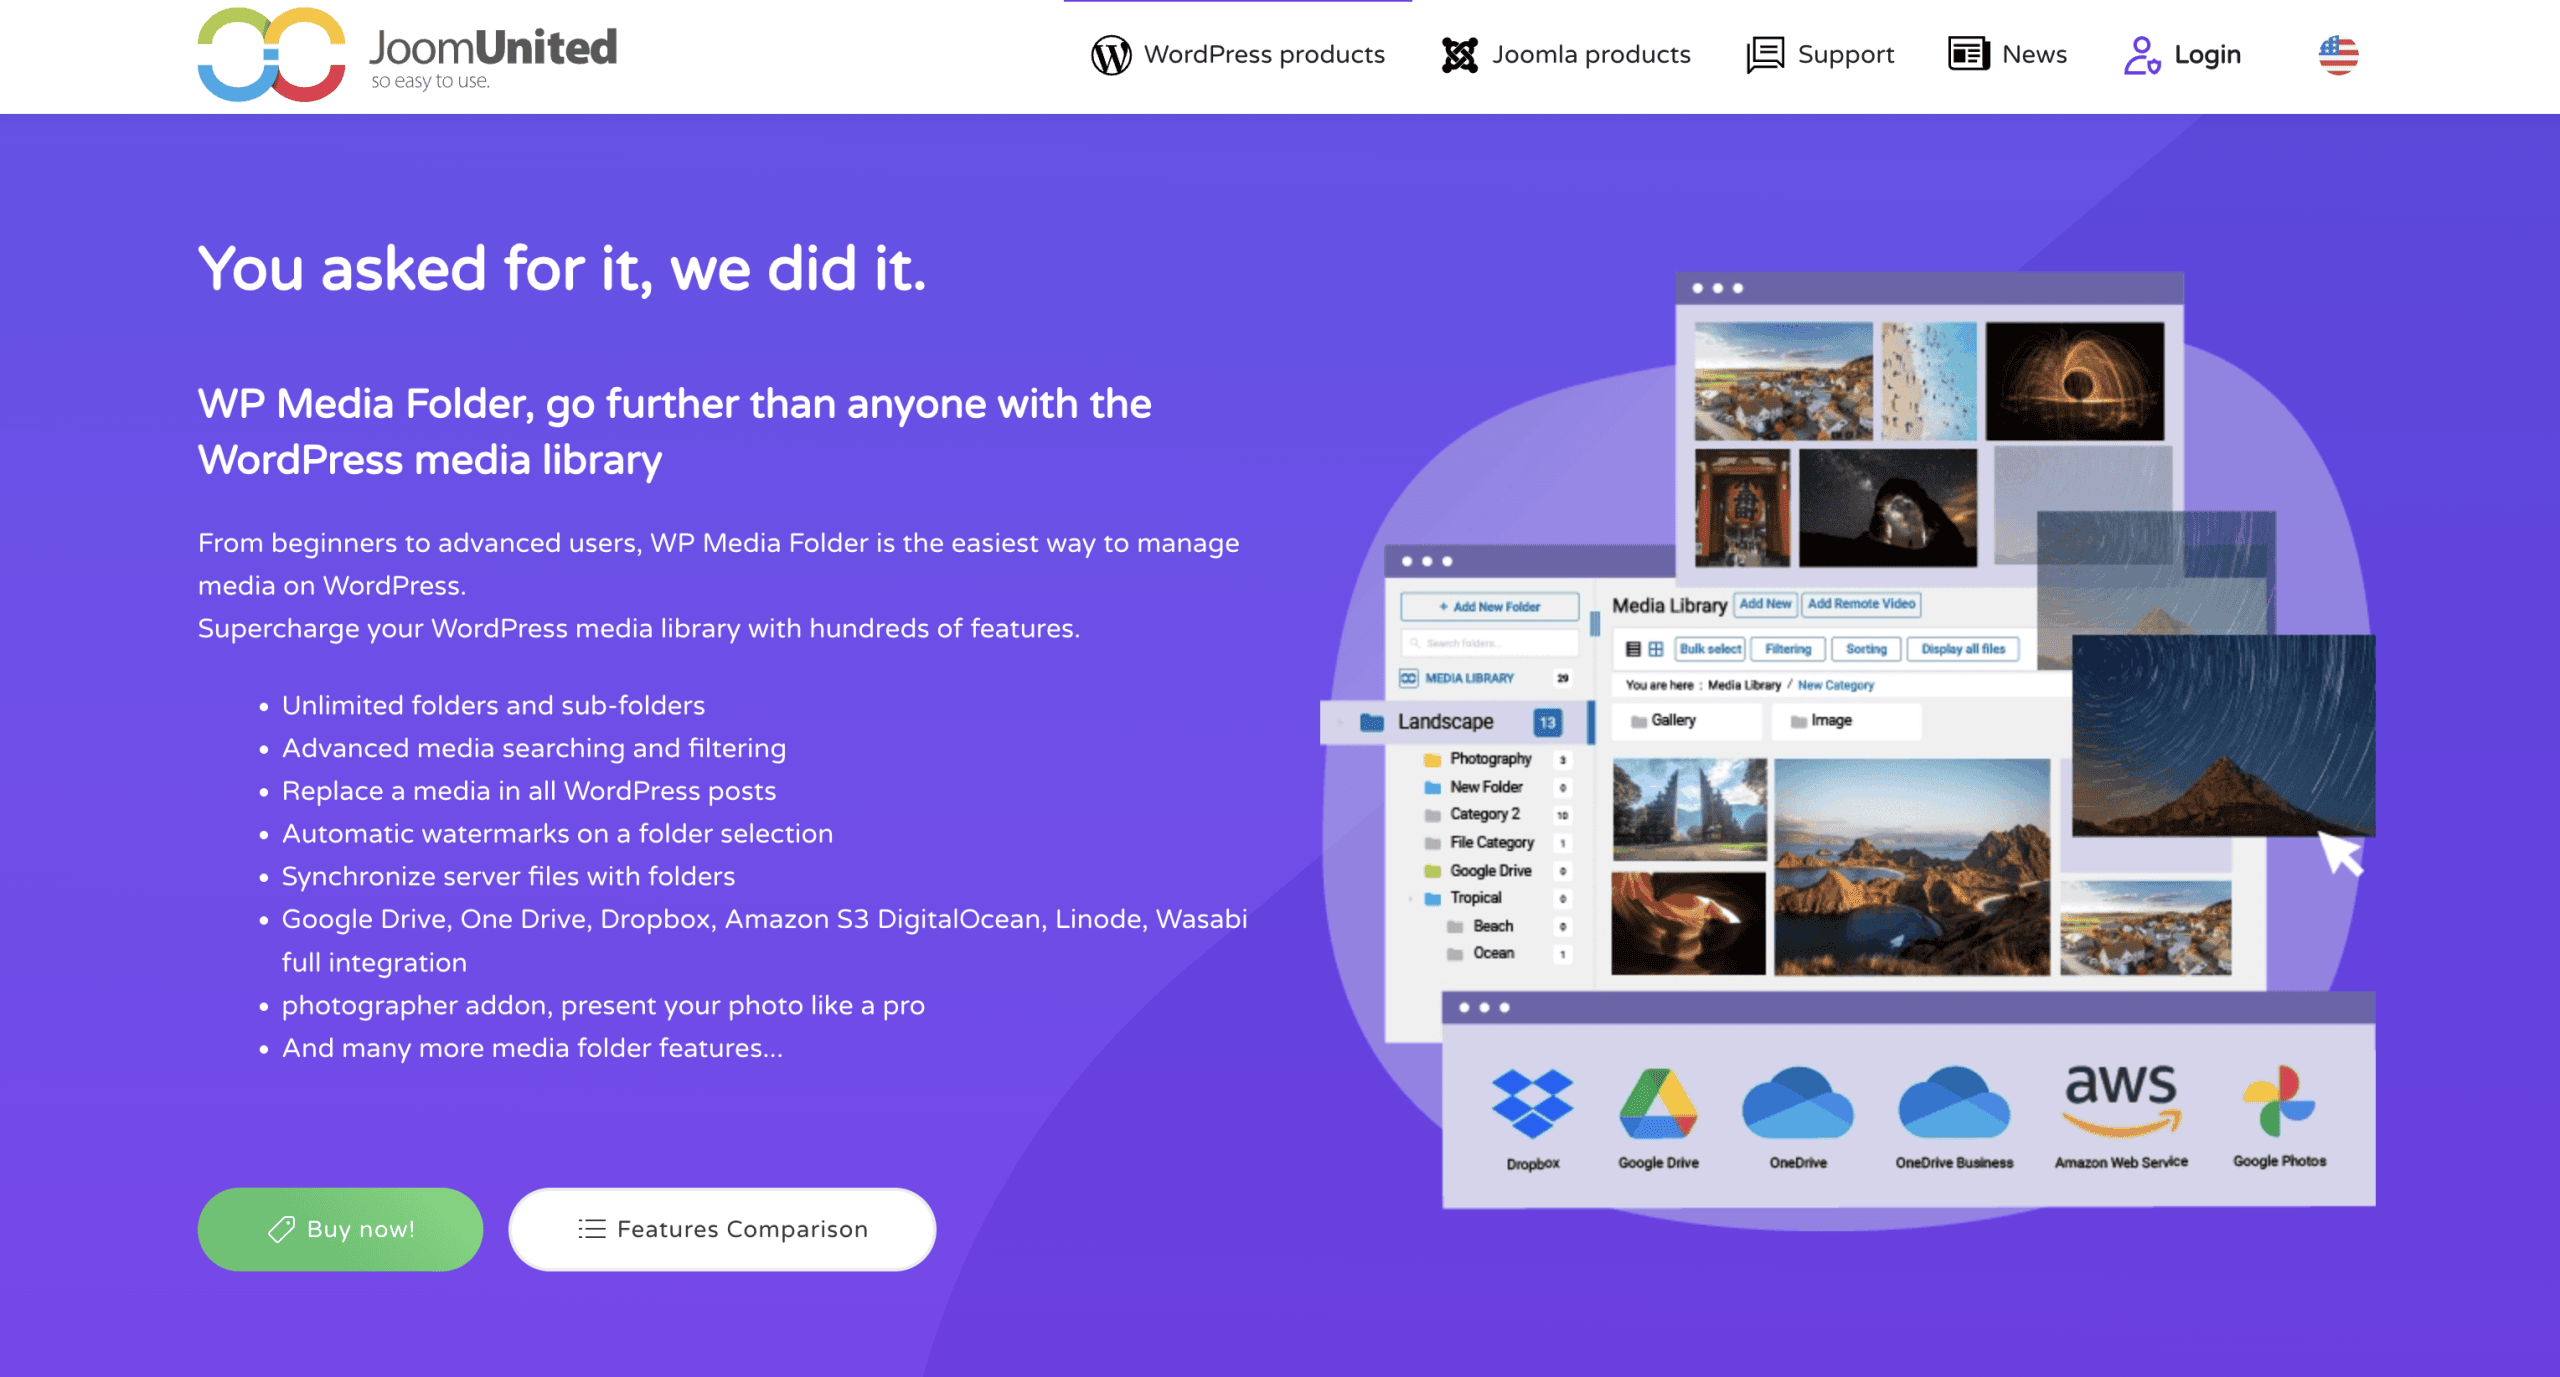Click the 'You asked for it, we did it.' heading
The height and width of the screenshot is (1377, 2560).
pyautogui.click(x=562, y=269)
